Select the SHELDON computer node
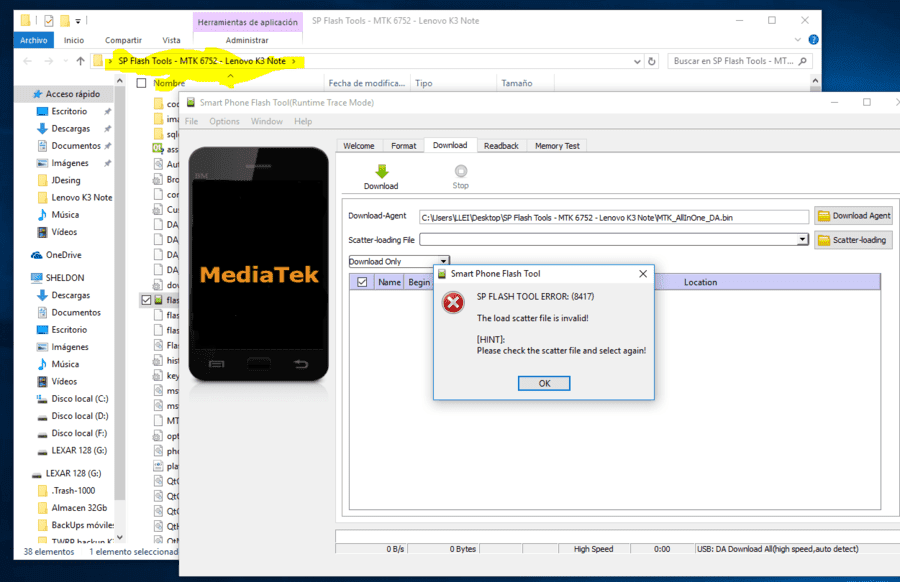The width and height of the screenshot is (900, 582). [x=65, y=278]
